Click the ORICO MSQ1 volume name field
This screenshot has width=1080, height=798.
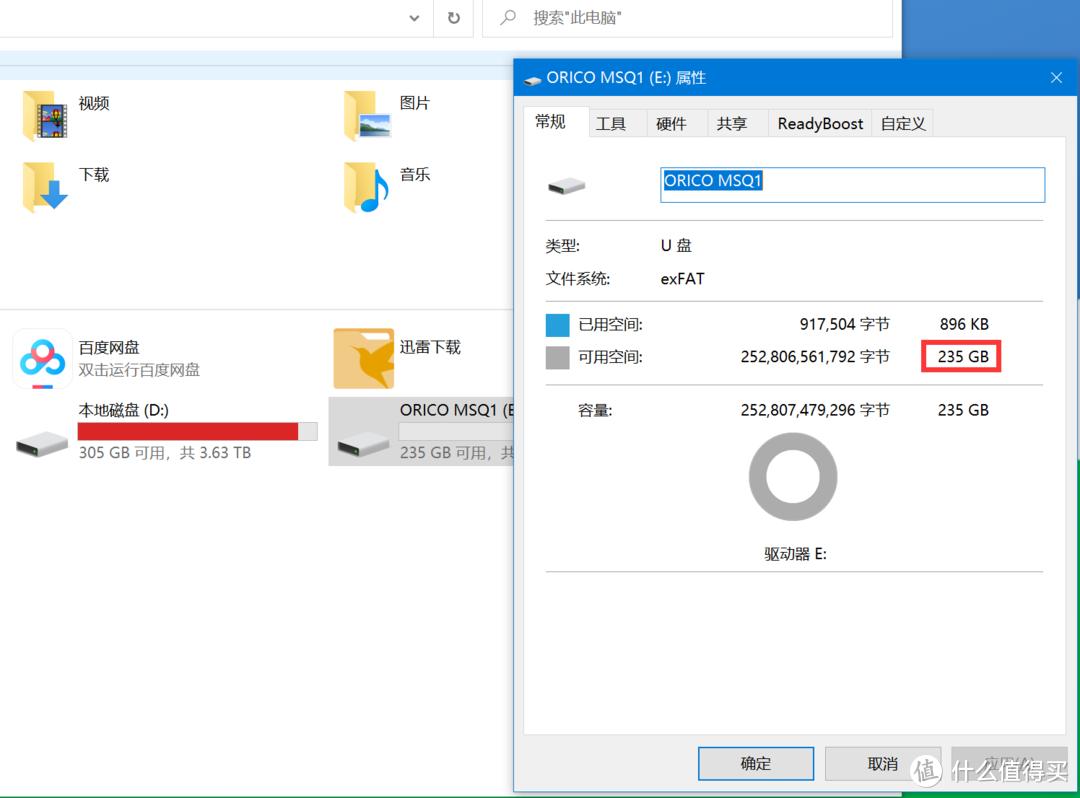(x=852, y=185)
